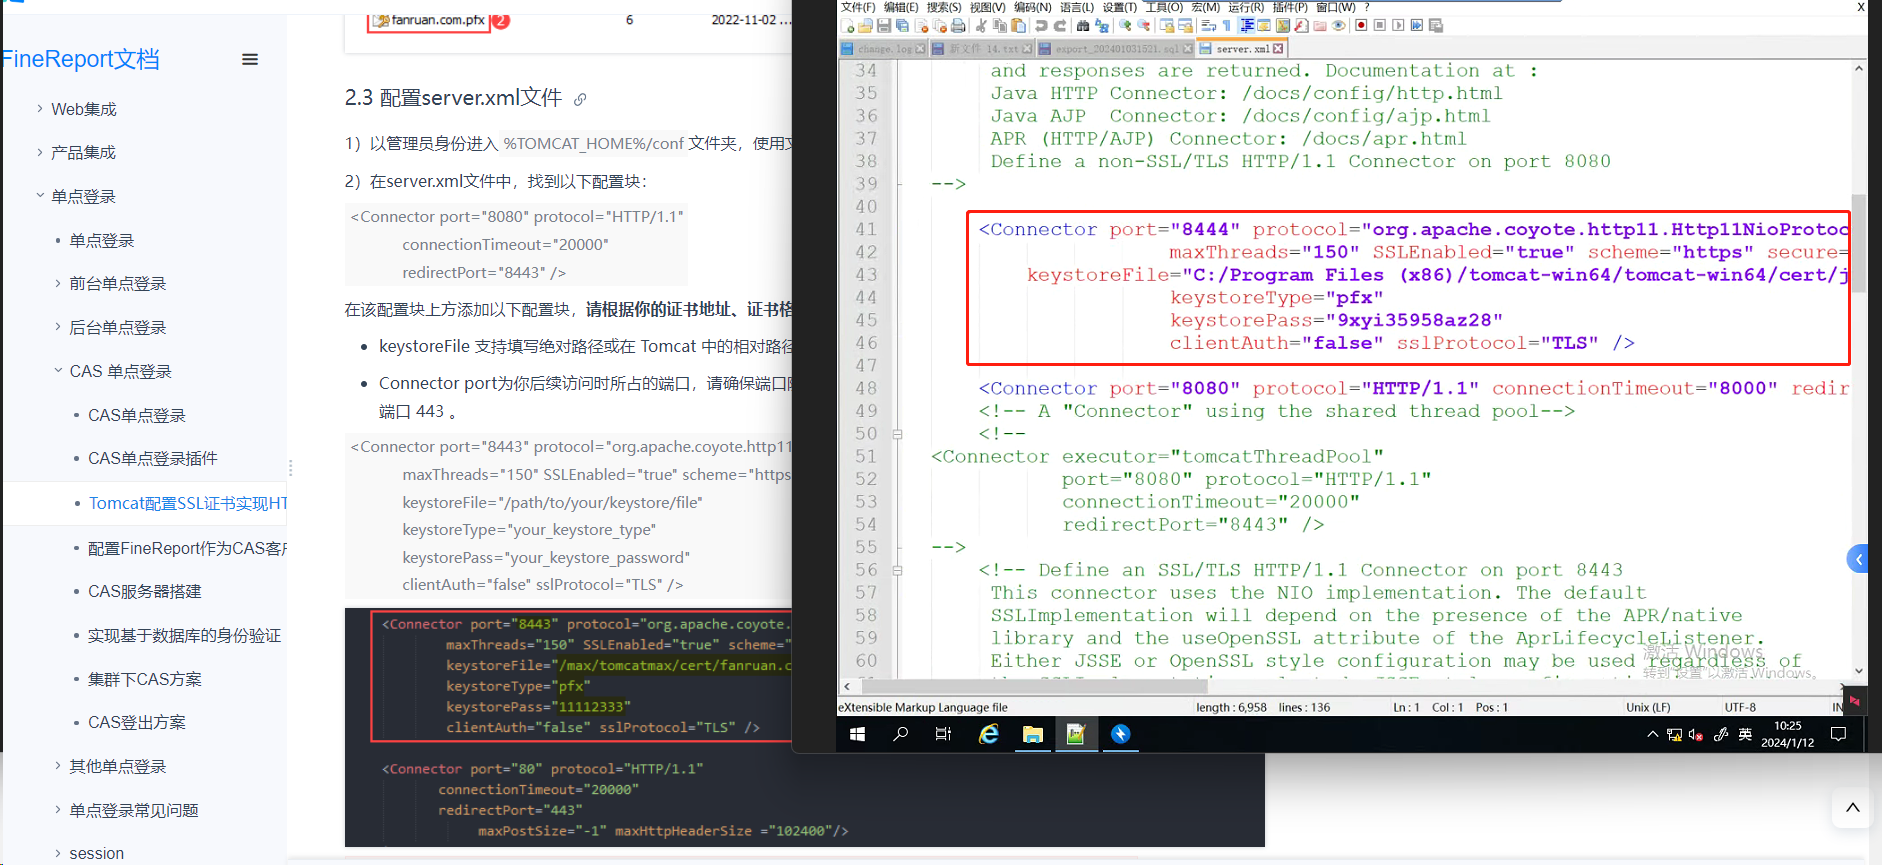Image resolution: width=1882 pixels, height=865 pixels.
Task: Expand 其他单点登录 in the sidebar
Action: point(58,765)
